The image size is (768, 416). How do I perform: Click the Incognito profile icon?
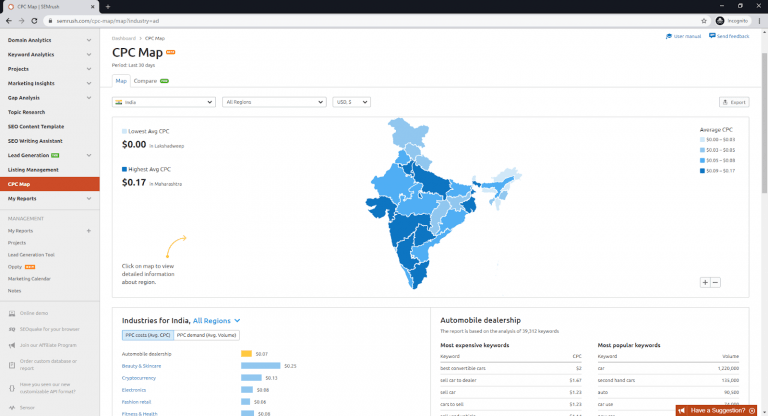(720, 21)
